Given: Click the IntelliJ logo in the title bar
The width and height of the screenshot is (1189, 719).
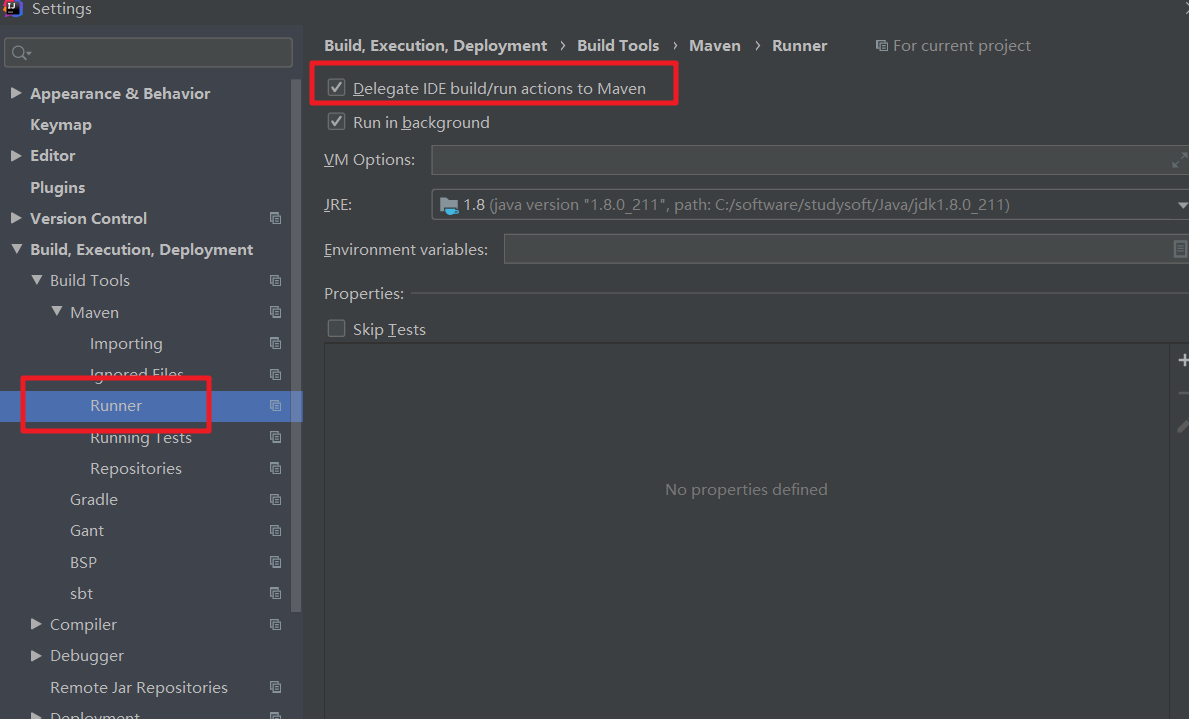Looking at the screenshot, I should pos(12,8).
